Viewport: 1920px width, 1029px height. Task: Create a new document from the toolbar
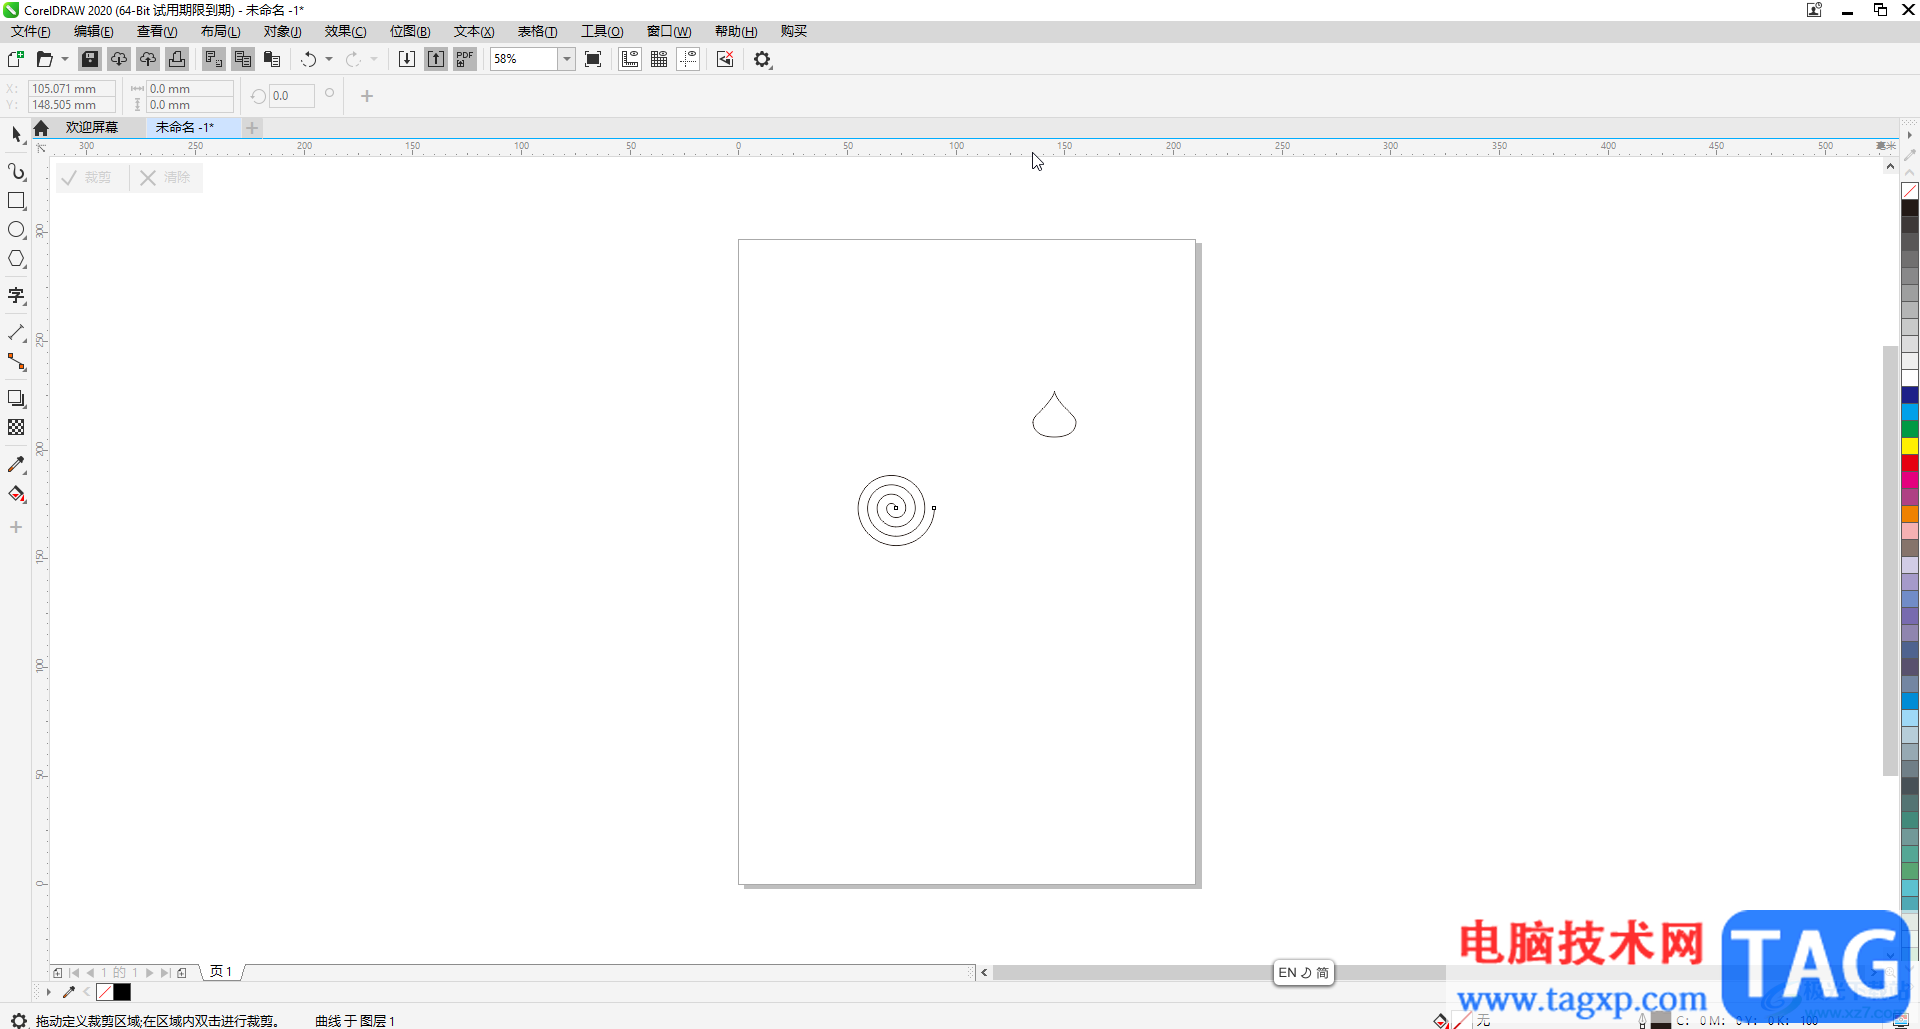tap(16, 59)
